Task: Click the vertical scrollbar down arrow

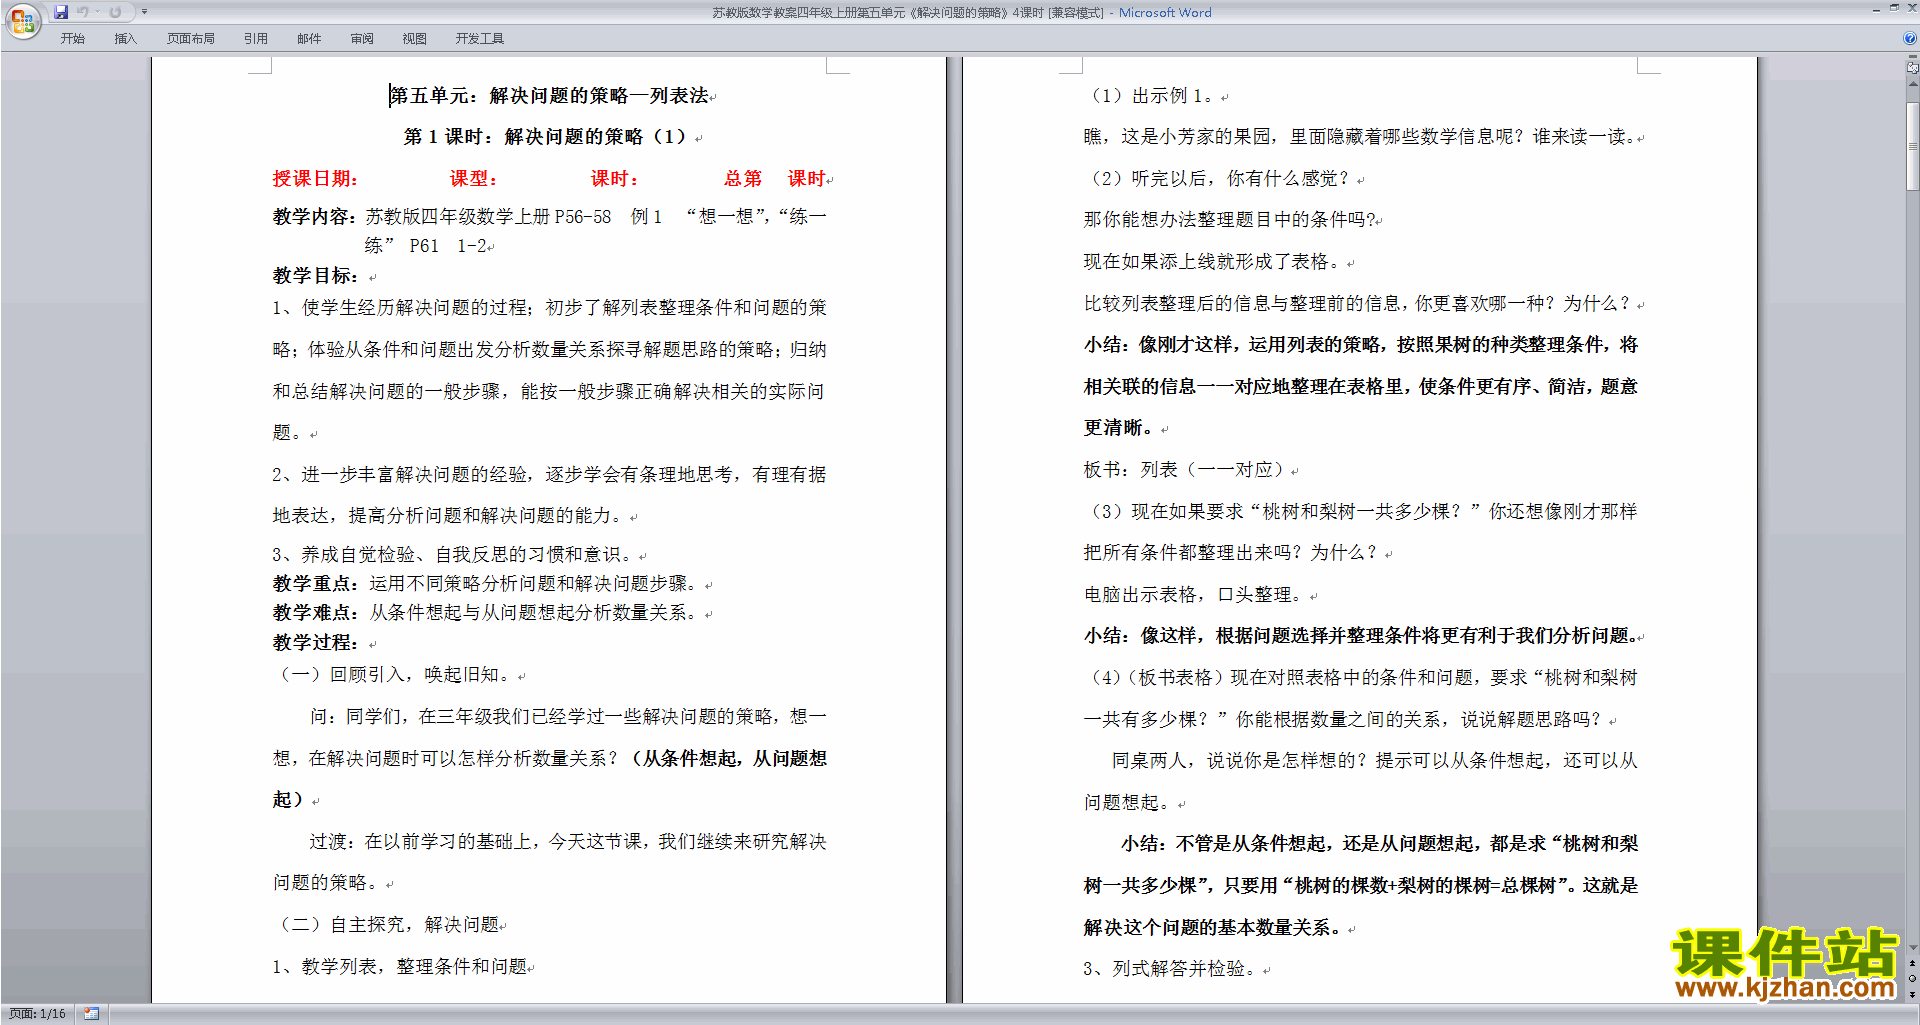Action: click(x=1912, y=948)
